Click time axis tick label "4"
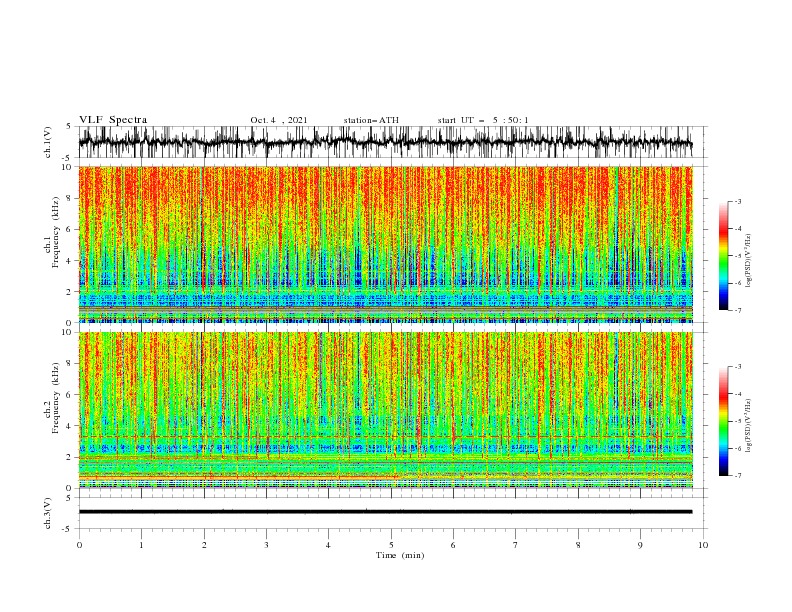Viewport: 792px width, 612px height. (x=328, y=545)
